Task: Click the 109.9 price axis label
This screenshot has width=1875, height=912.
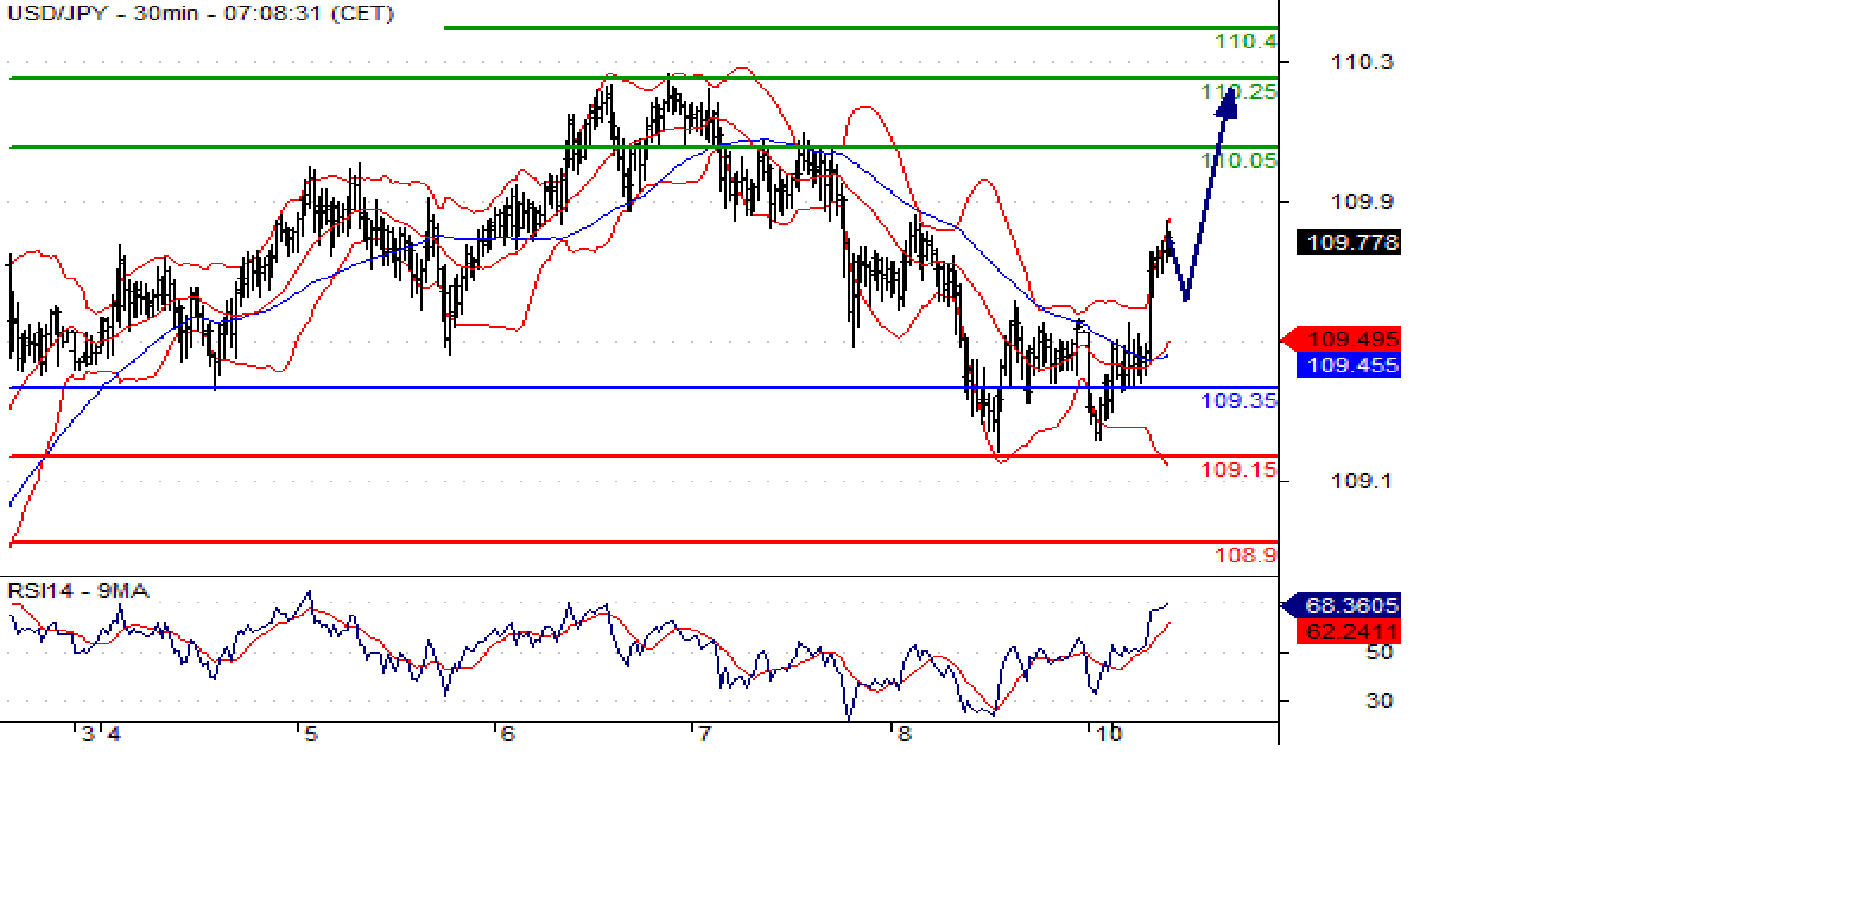Action: (x=1361, y=202)
